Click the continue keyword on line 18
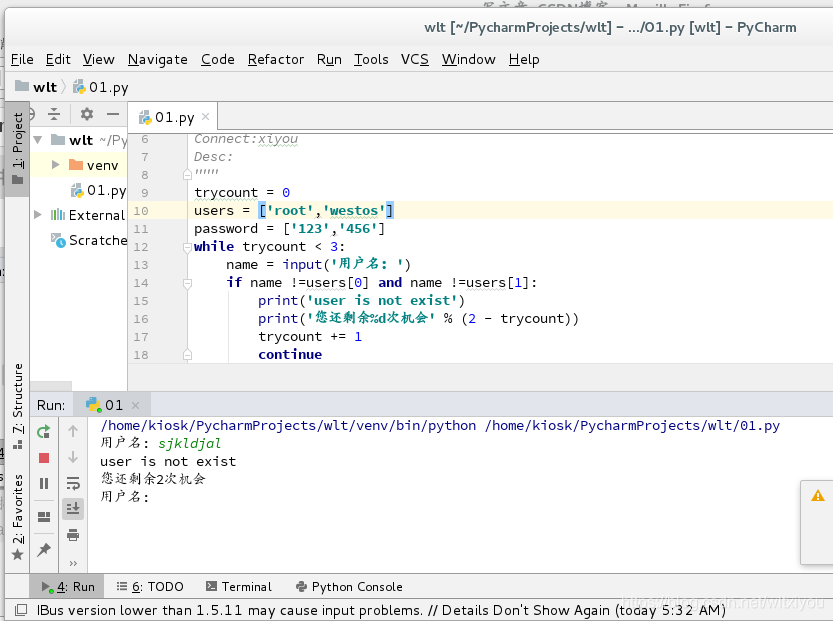Image resolution: width=833 pixels, height=621 pixels. pyautogui.click(x=290, y=355)
